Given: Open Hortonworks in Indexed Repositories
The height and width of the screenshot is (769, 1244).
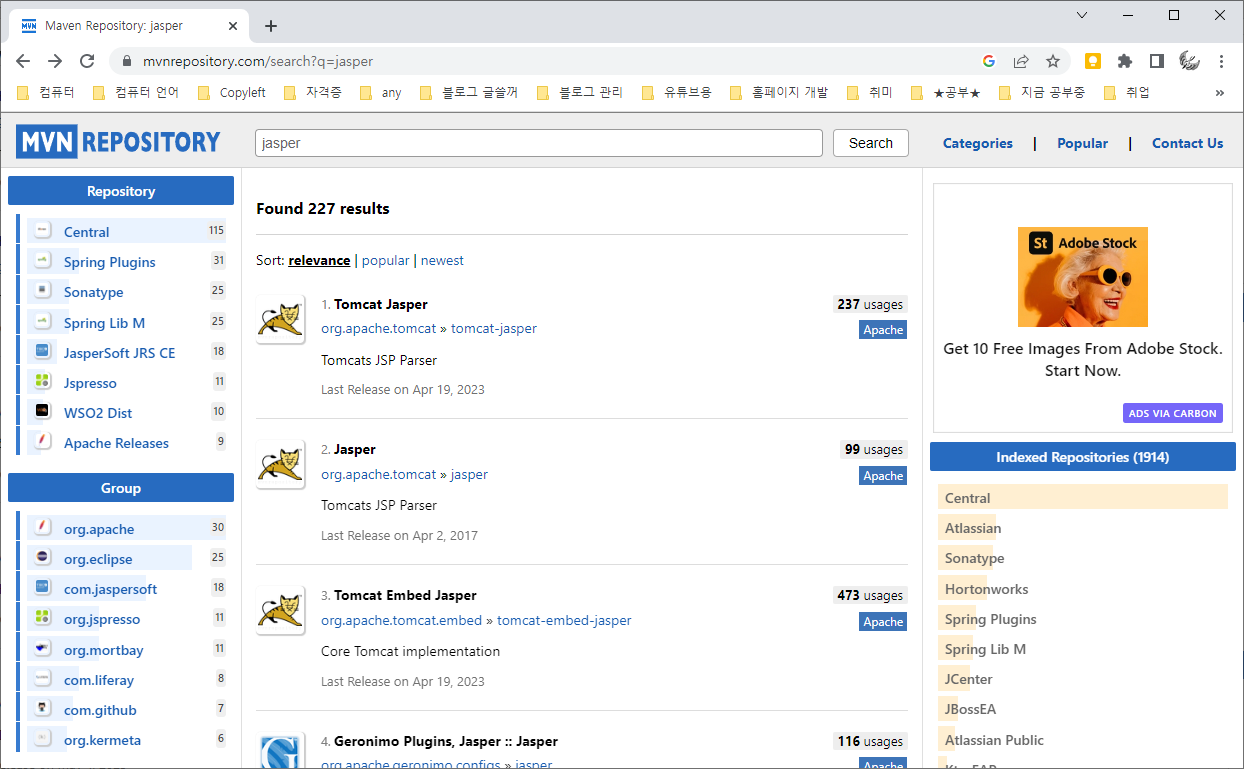Looking at the screenshot, I should (x=986, y=589).
